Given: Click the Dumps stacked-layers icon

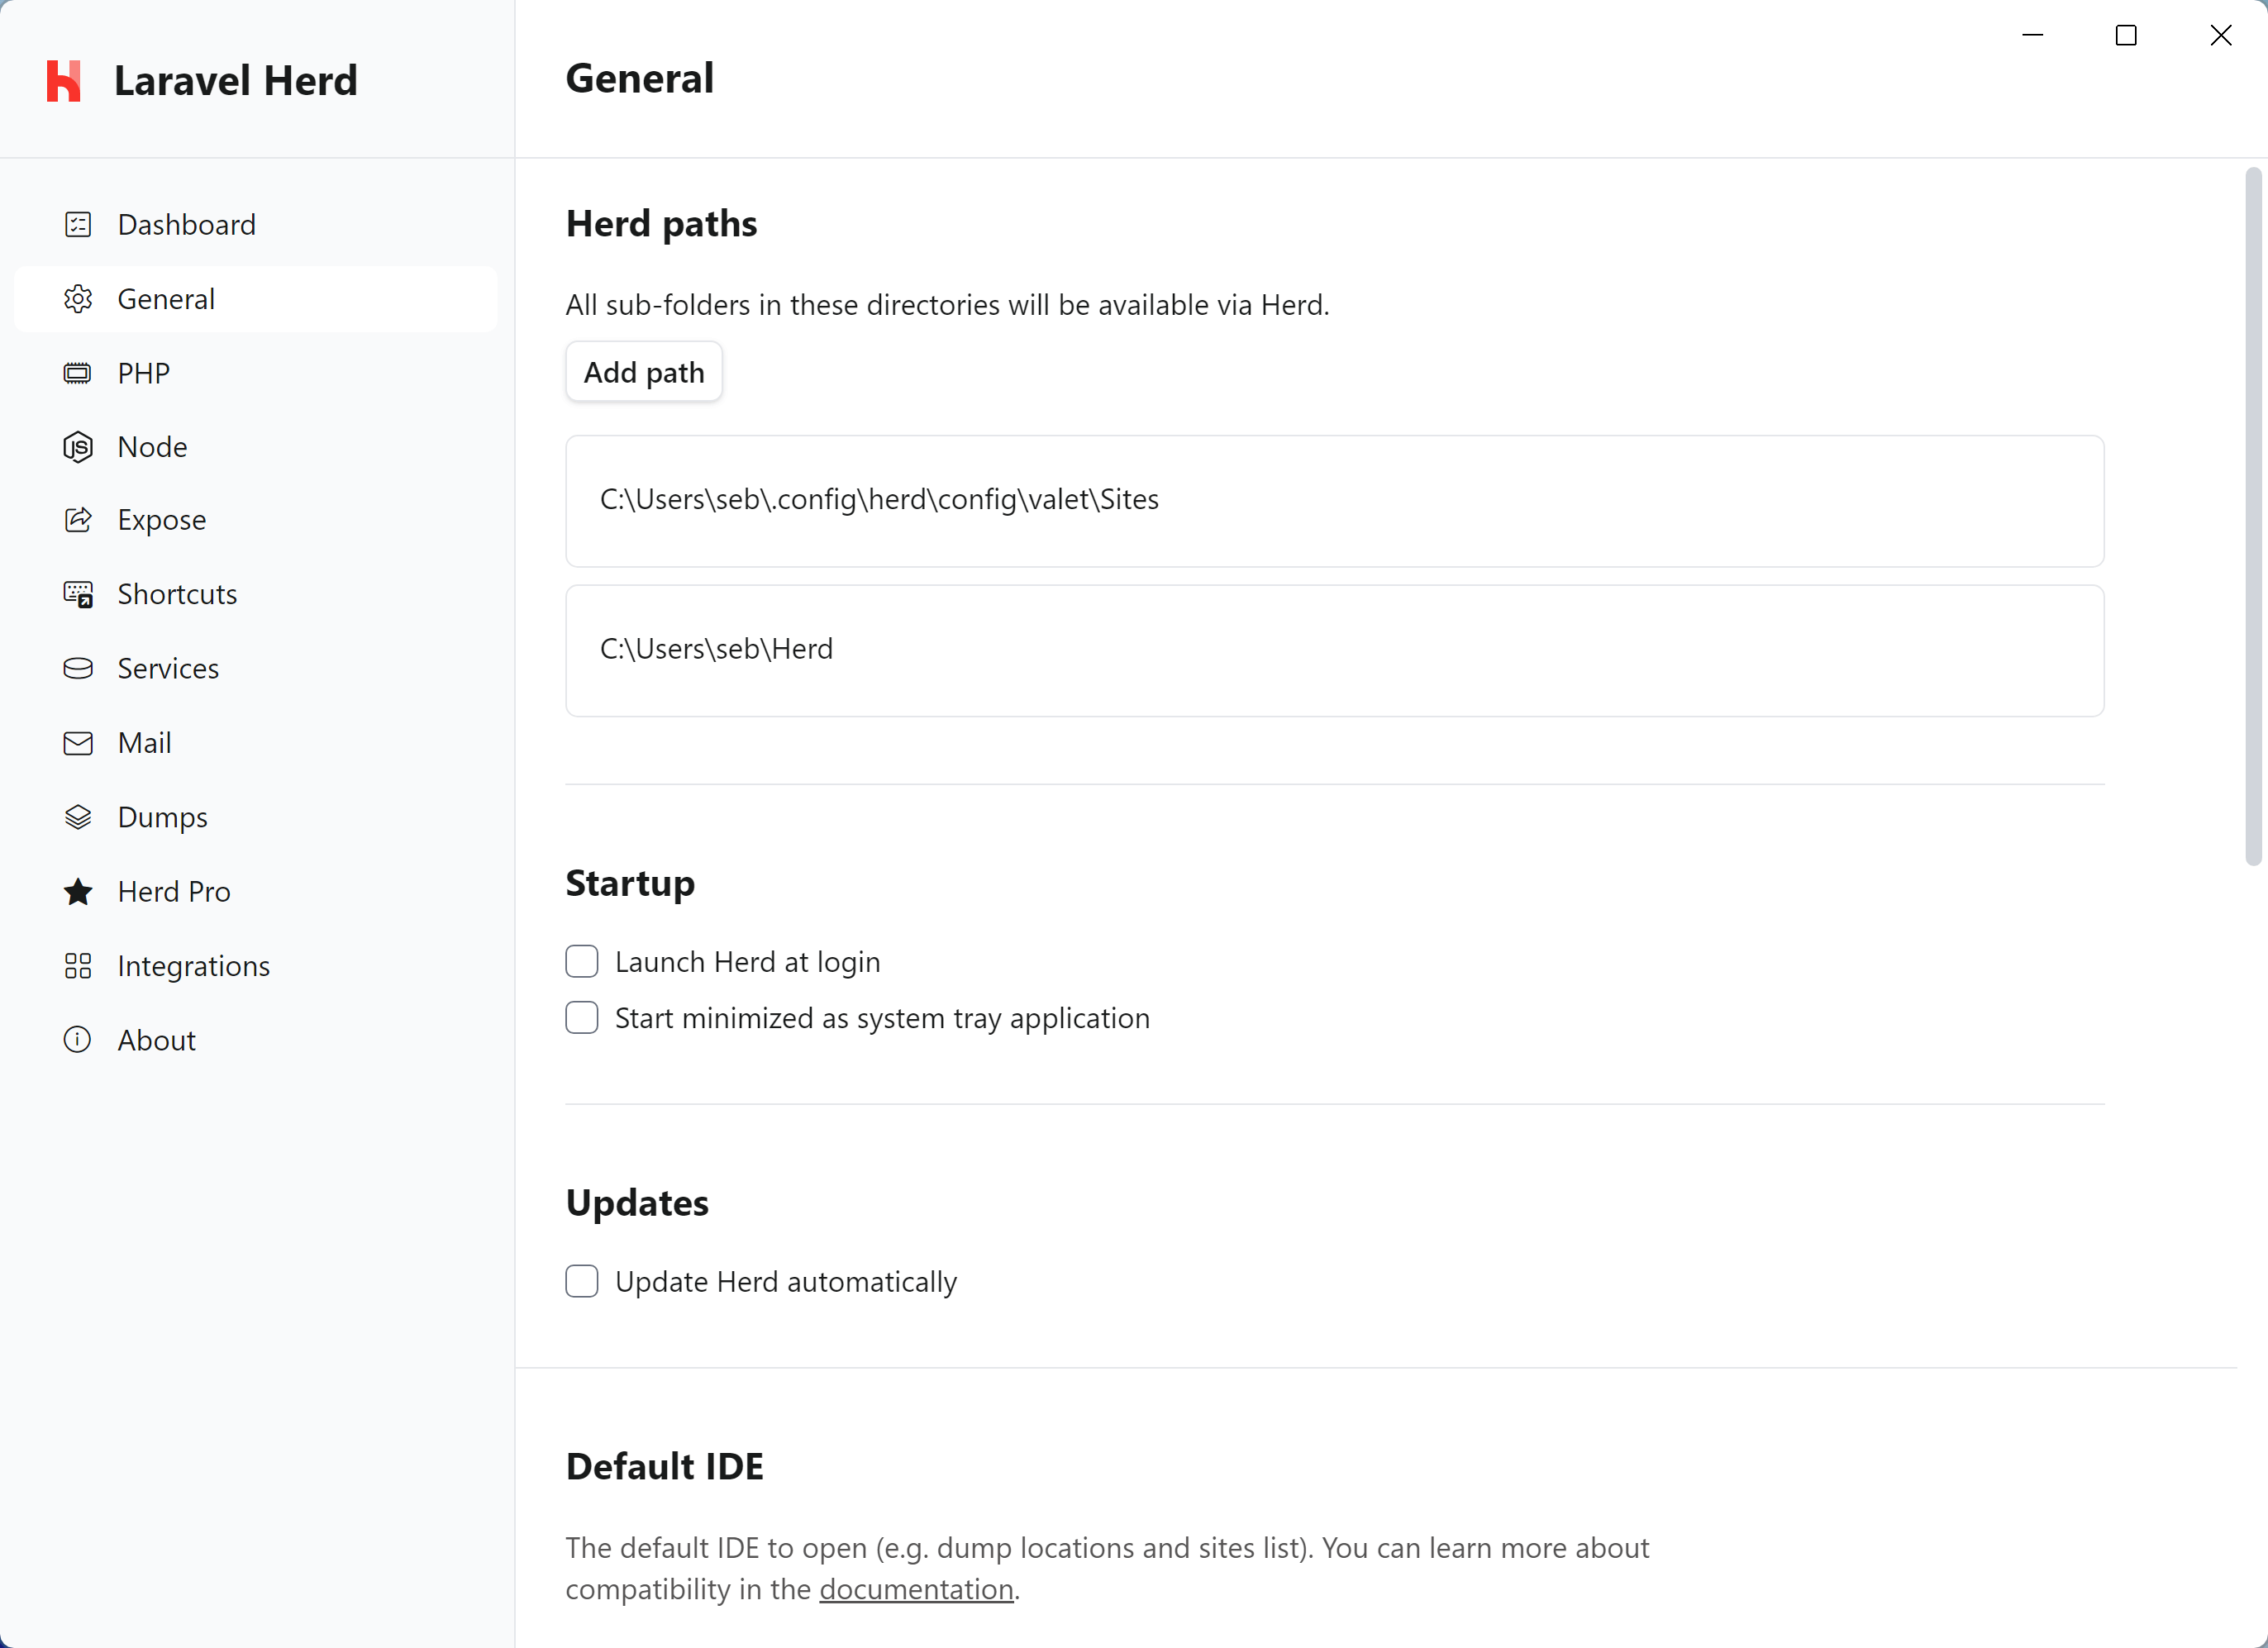Looking at the screenshot, I should 77,816.
